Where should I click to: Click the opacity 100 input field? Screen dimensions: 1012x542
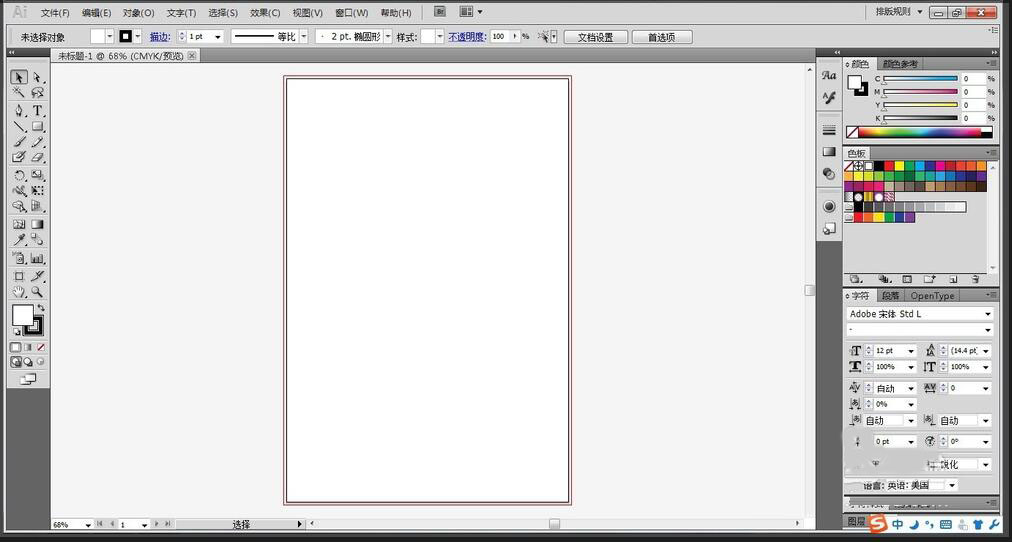pos(500,37)
